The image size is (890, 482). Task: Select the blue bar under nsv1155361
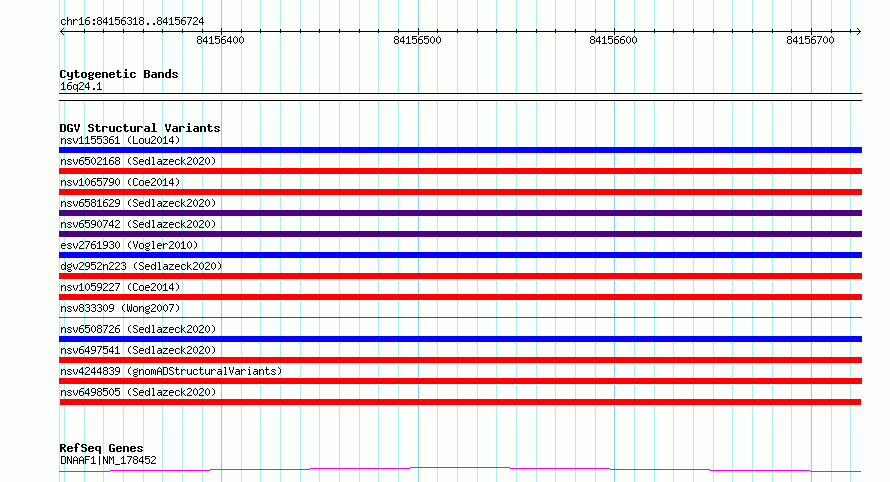(460, 150)
